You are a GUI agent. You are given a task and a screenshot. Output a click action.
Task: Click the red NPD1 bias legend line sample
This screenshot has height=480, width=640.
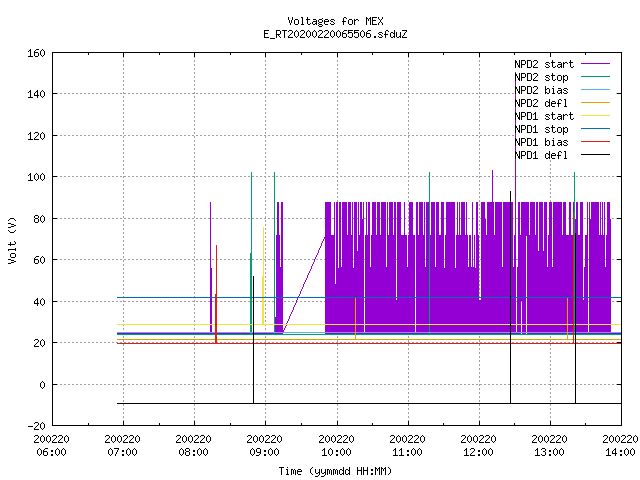pyautogui.click(x=595, y=142)
